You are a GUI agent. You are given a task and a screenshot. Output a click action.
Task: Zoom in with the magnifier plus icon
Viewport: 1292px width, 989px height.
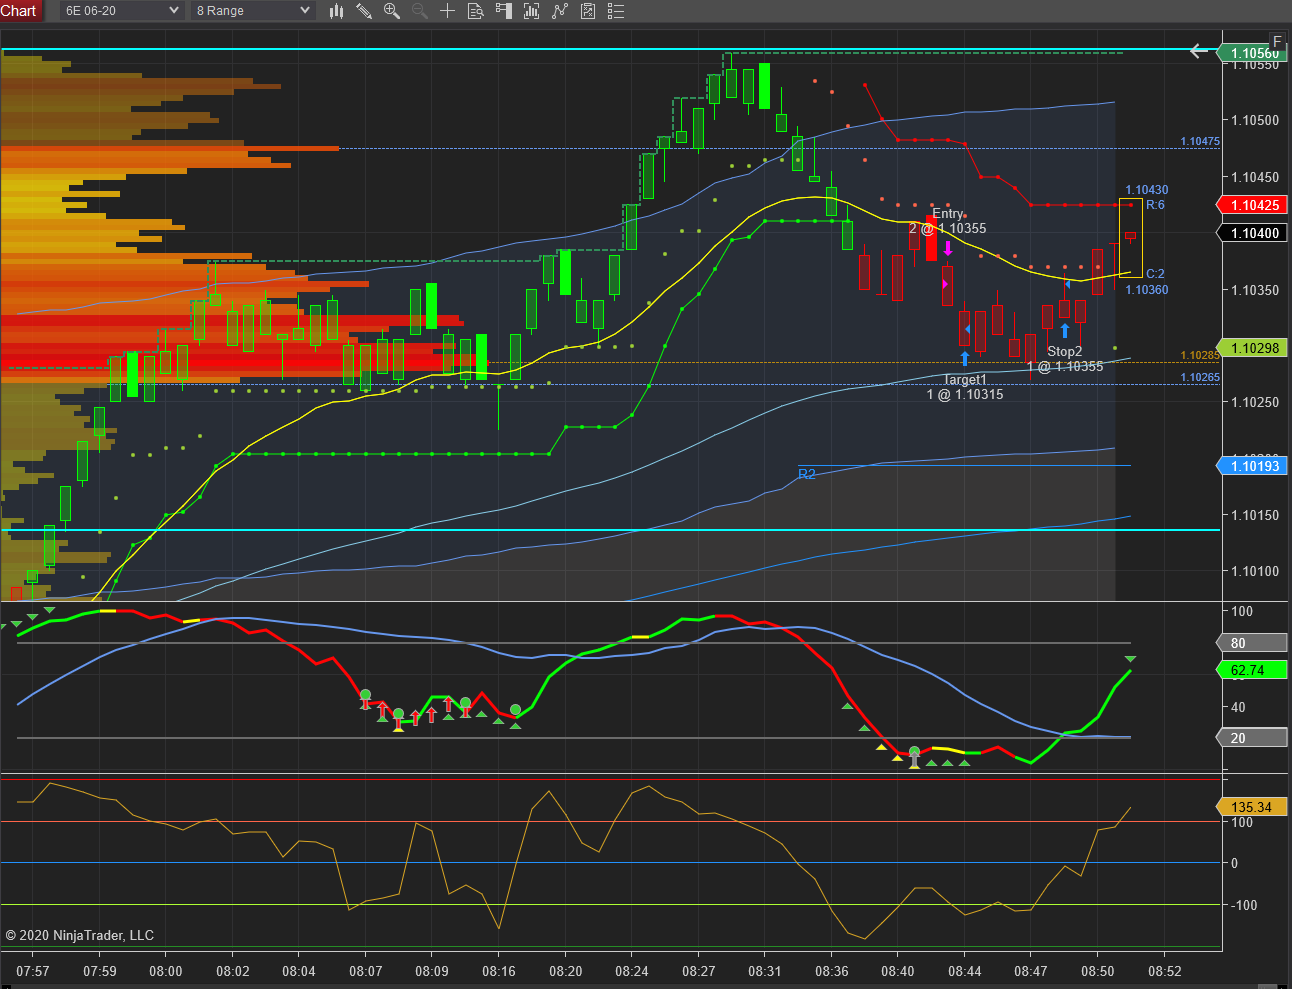[x=392, y=11]
